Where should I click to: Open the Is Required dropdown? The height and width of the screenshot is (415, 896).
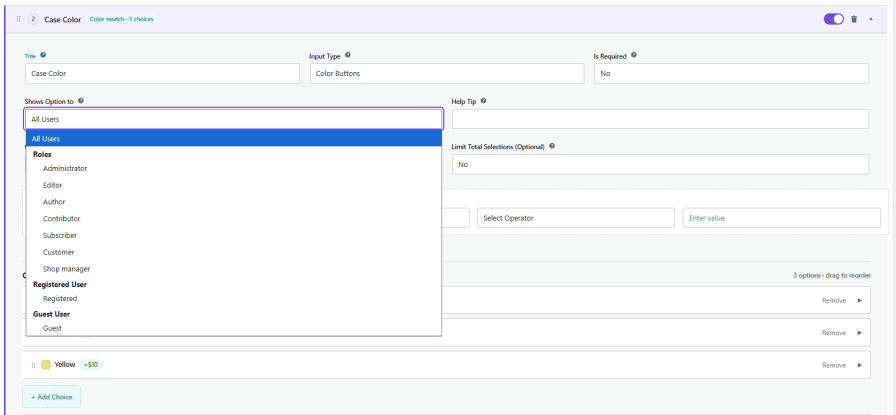(x=731, y=74)
